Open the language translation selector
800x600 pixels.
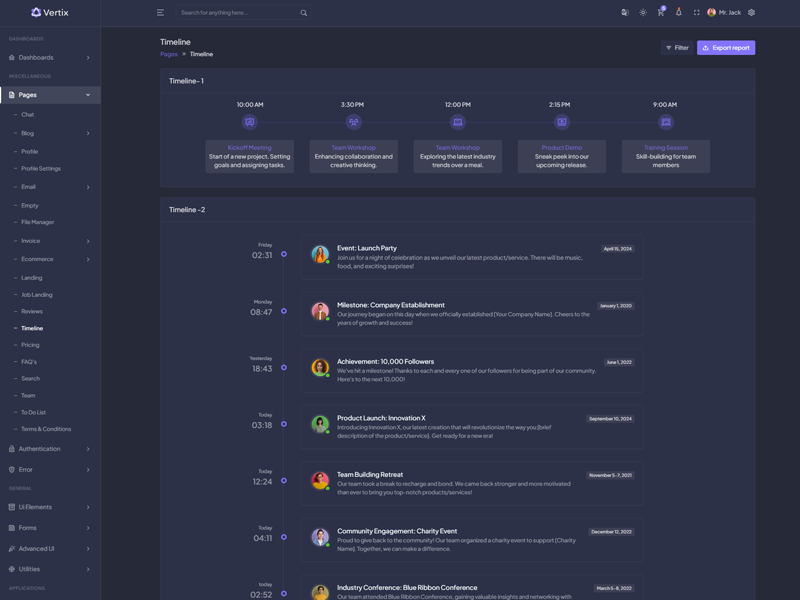click(625, 13)
